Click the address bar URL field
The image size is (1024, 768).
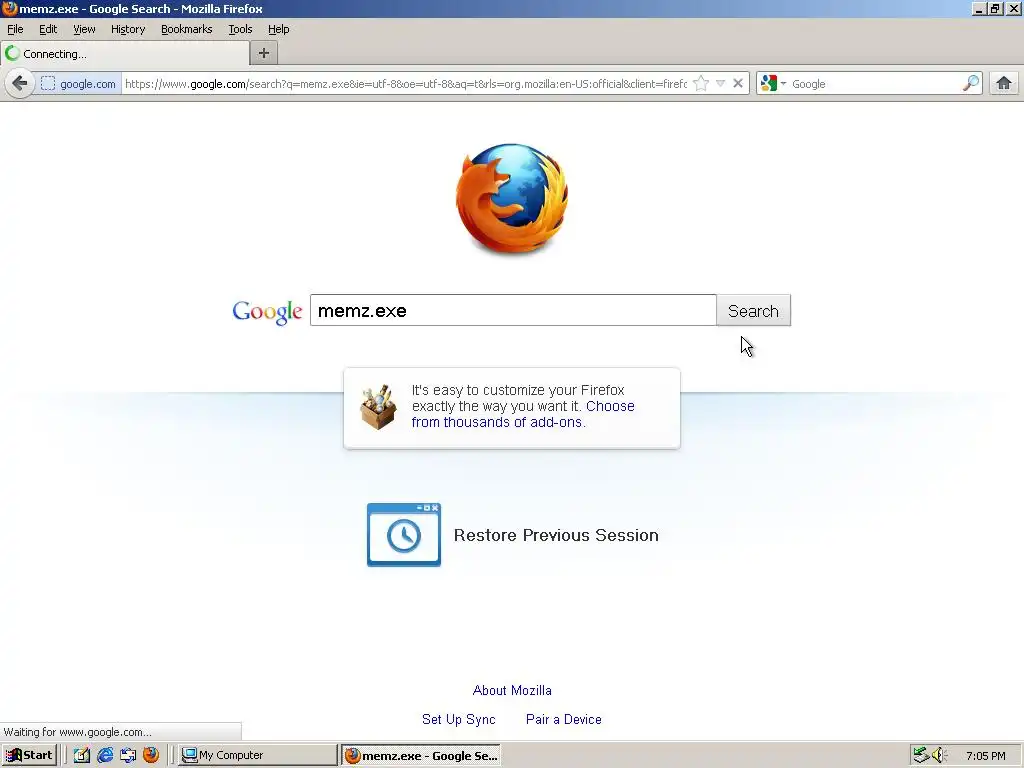pyautogui.click(x=406, y=84)
